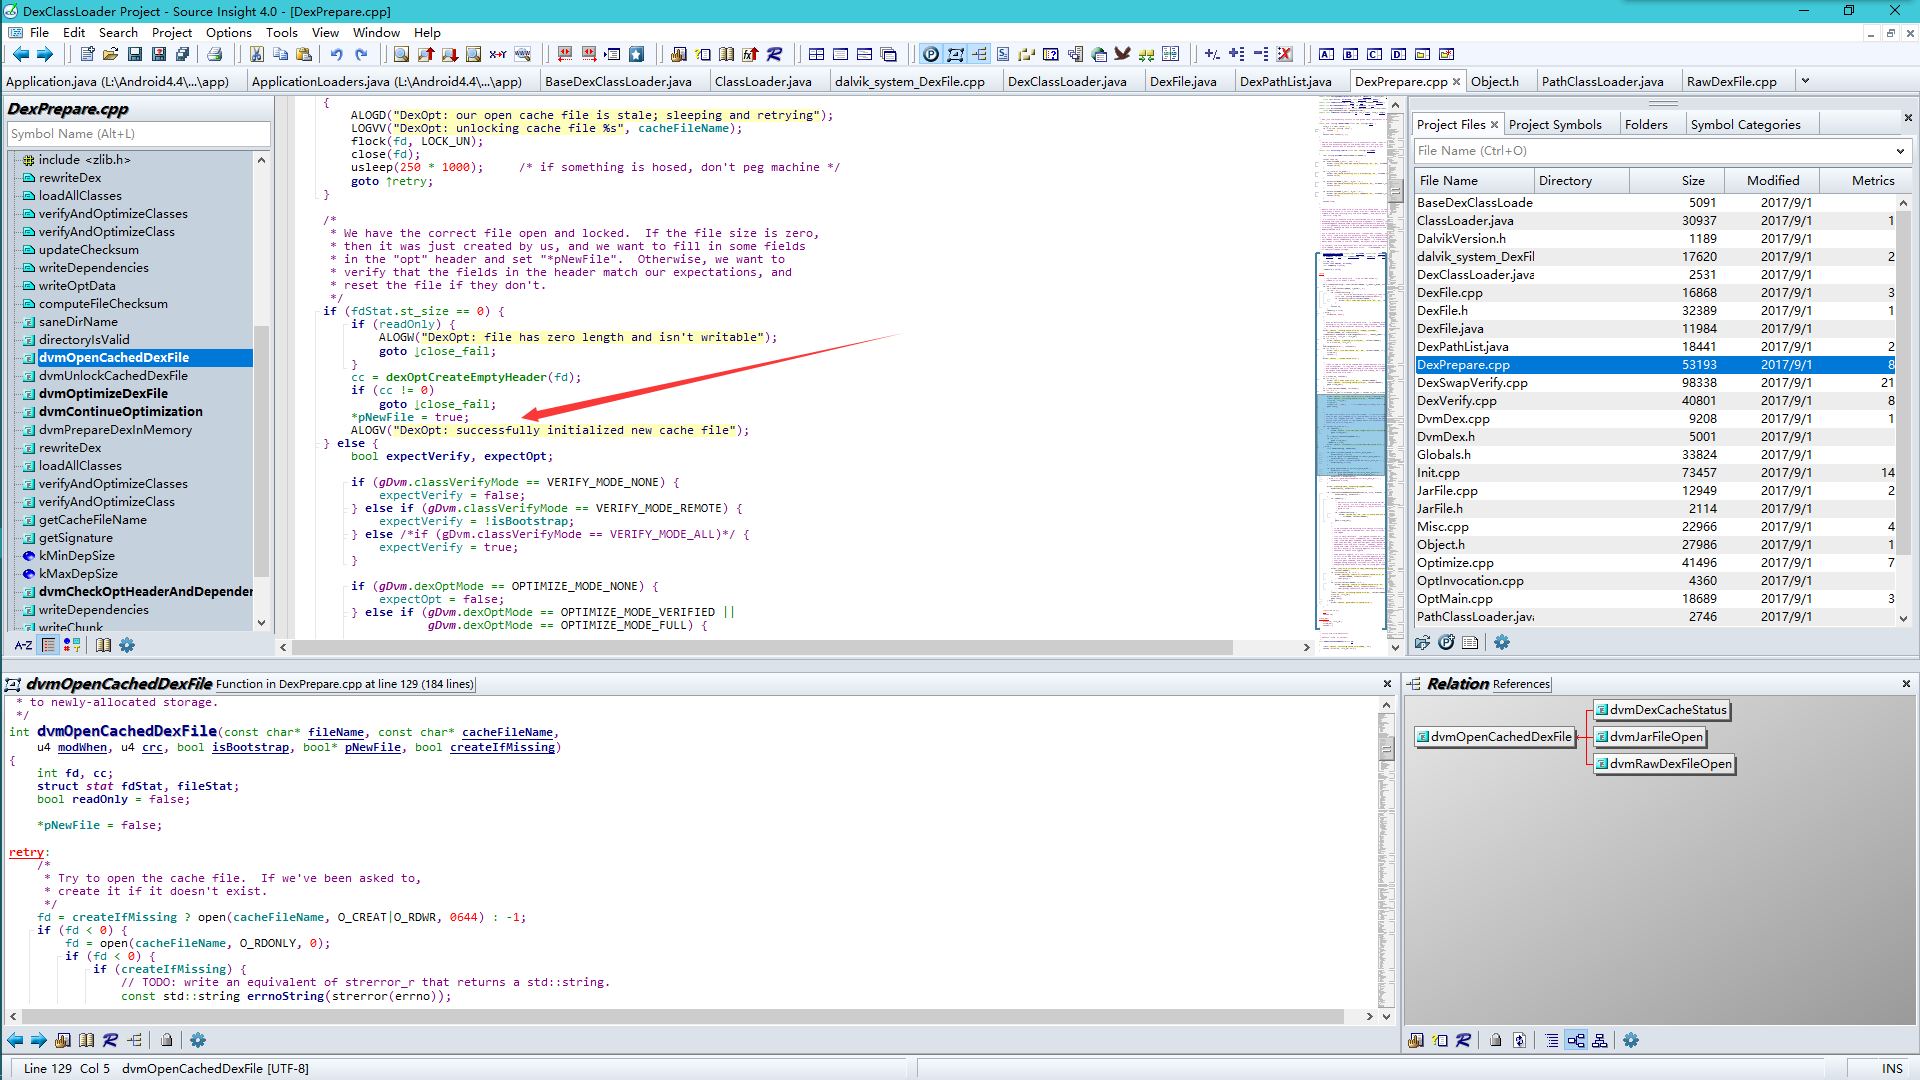This screenshot has height=1080, width=1920.
Task: Open the Search menu
Action: click(118, 32)
